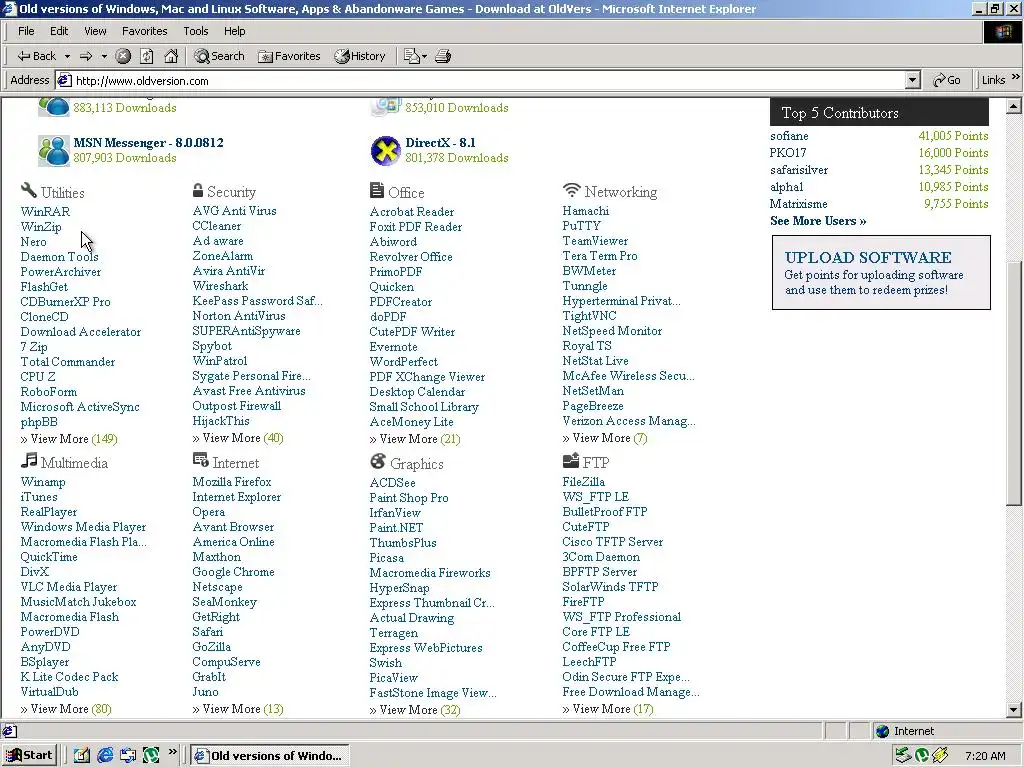The image size is (1024, 768).
Task: Click the UPLOAD SOFTWARE banner
Action: (x=881, y=272)
